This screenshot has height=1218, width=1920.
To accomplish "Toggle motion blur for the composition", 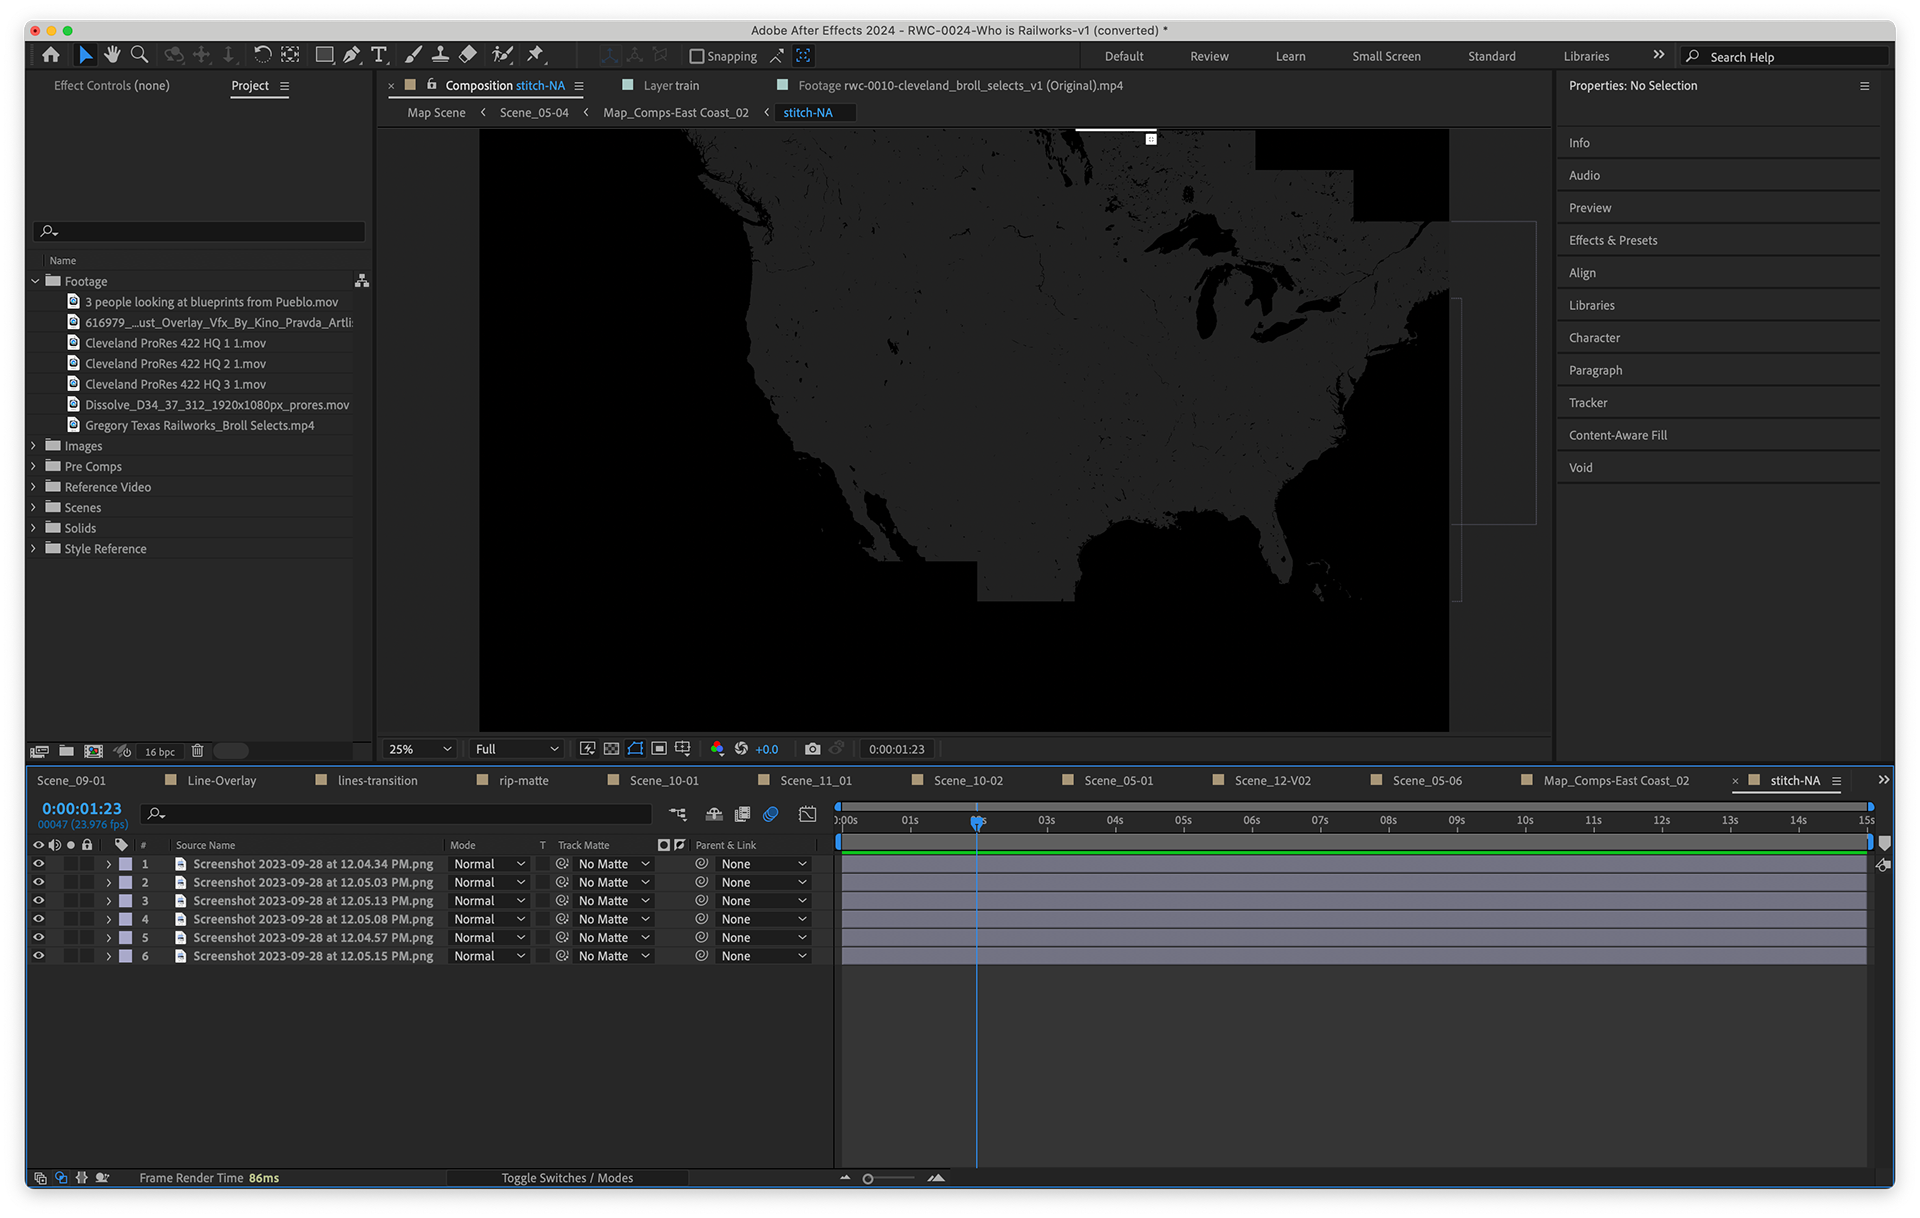I will (770, 815).
